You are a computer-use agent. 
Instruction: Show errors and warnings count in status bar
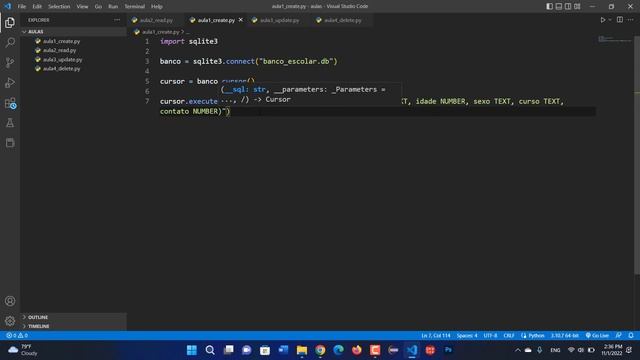pyautogui.click(x=17, y=335)
